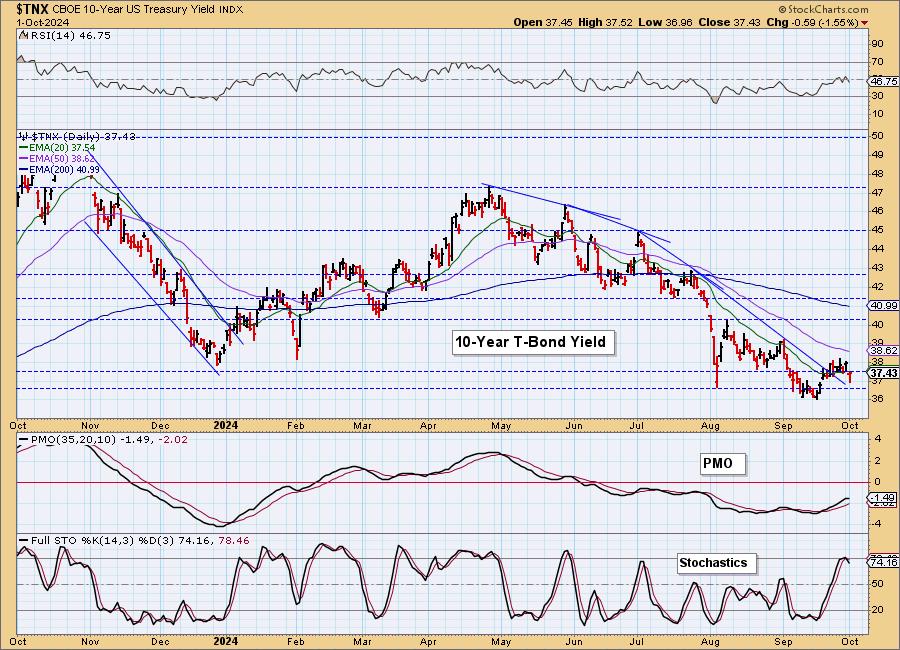Click the PMO axis value tag -1.49

(x=884, y=497)
